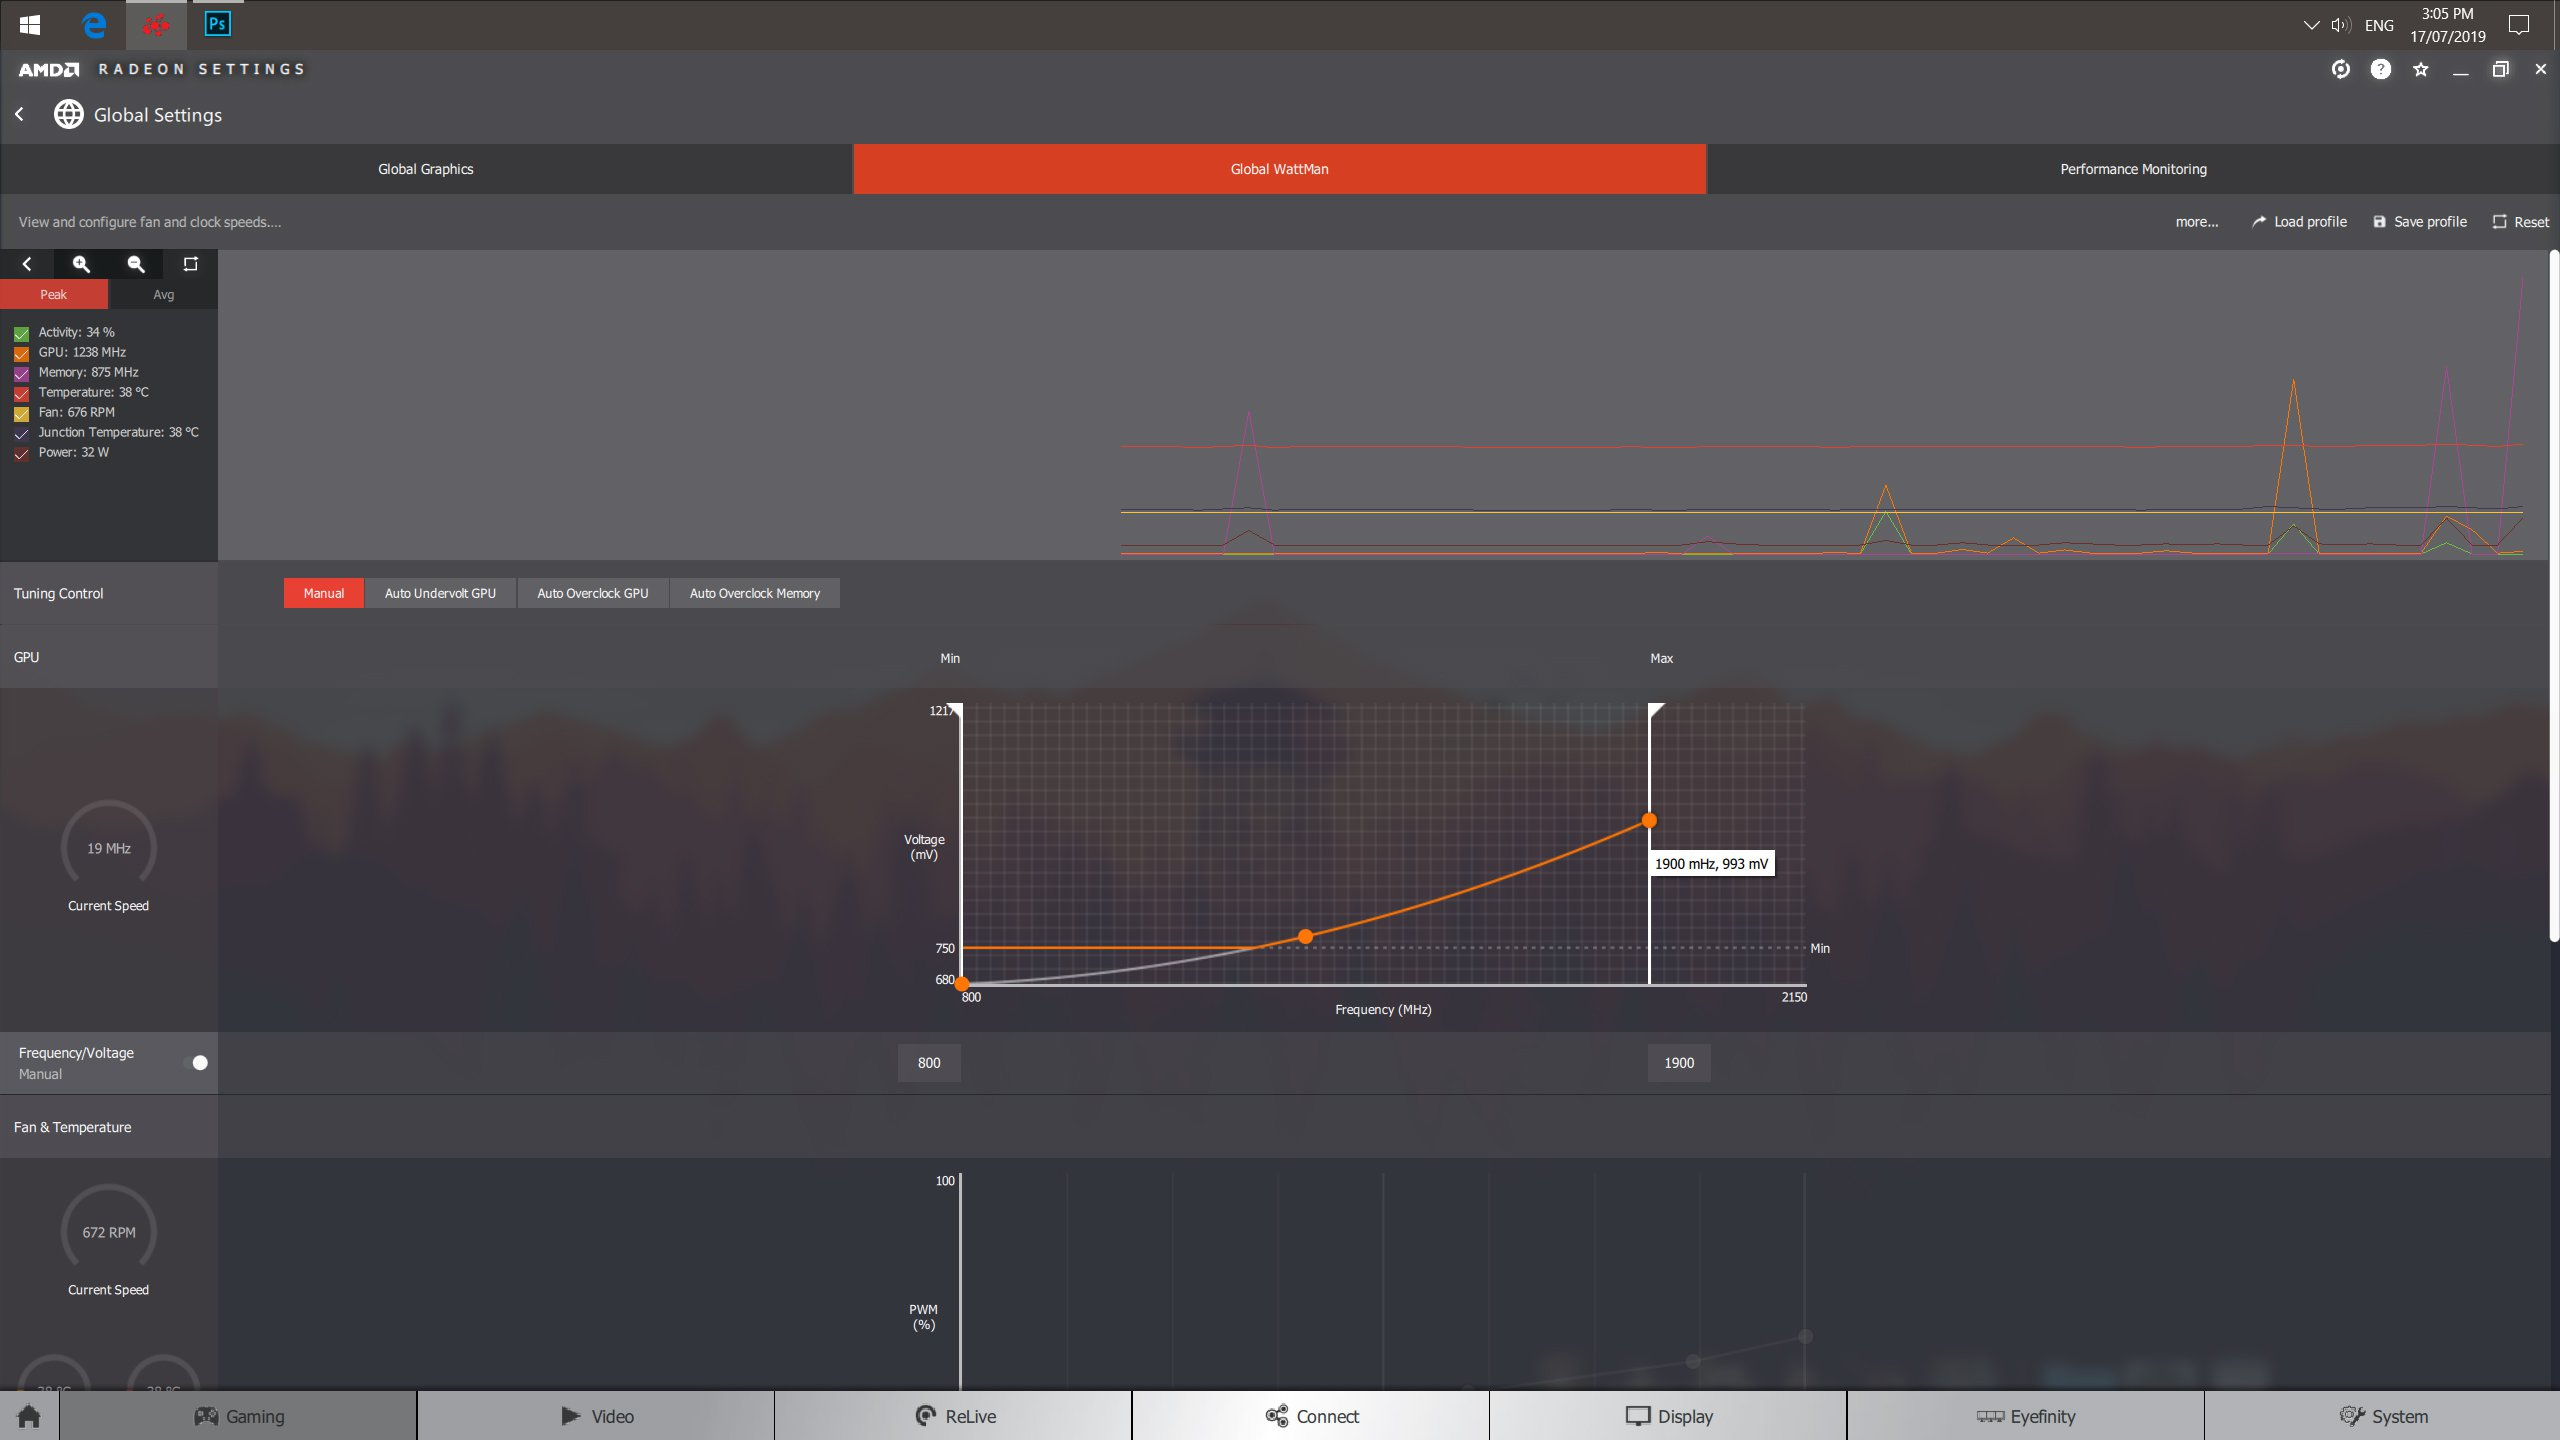Toggle the Temperature metric checkbox
2560x1440 pixels.
(21, 393)
